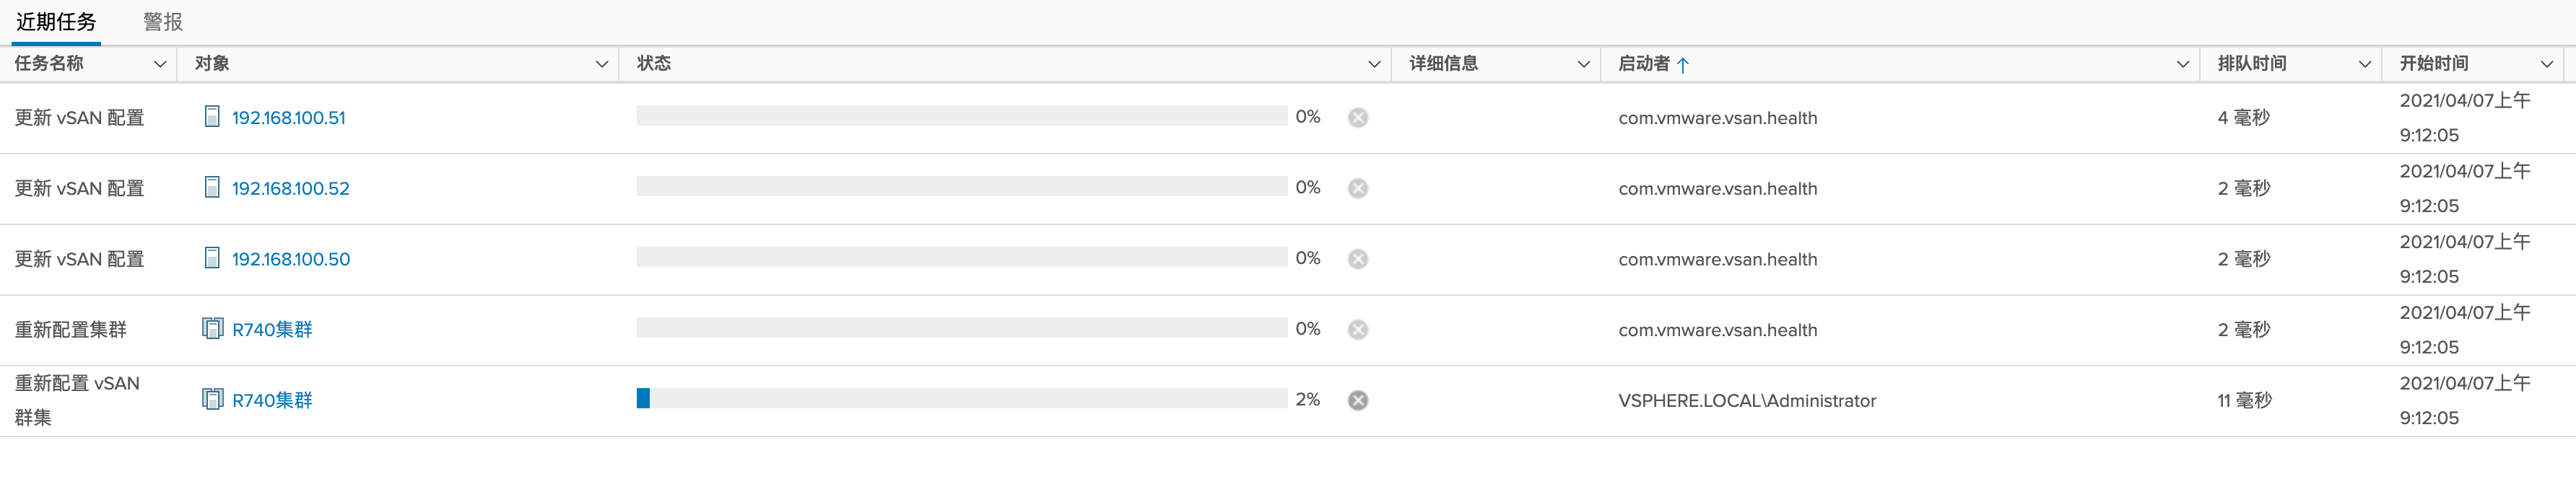Cancel the 192.168.100.51 vSAN update task

coord(1357,118)
